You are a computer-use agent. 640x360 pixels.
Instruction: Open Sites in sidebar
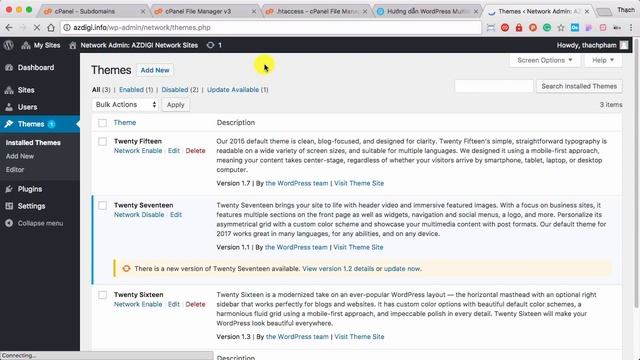click(26, 90)
